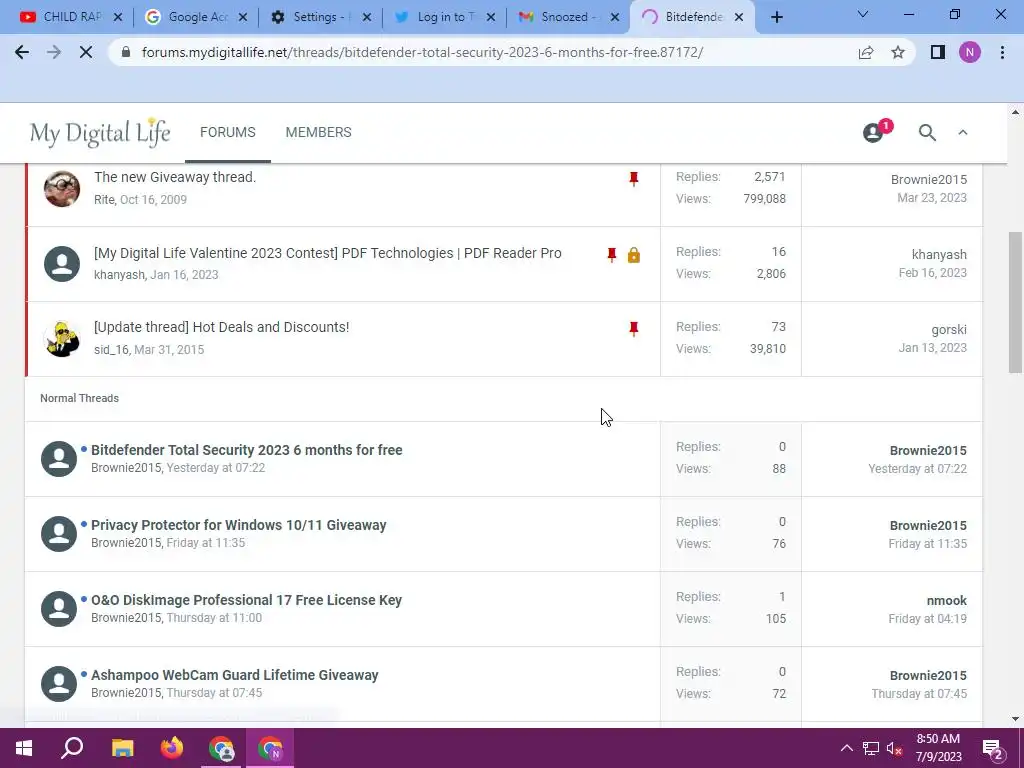This screenshot has width=1024, height=768.
Task: Bookmark this page with the star icon
Action: click(898, 52)
